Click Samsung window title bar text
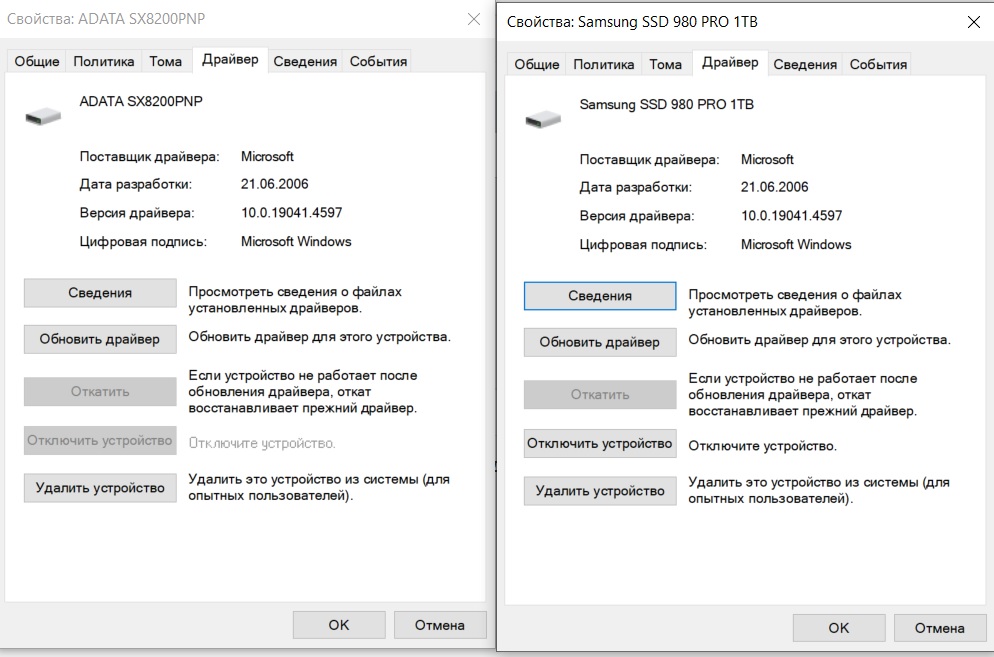This screenshot has width=994, height=657. pos(632,22)
